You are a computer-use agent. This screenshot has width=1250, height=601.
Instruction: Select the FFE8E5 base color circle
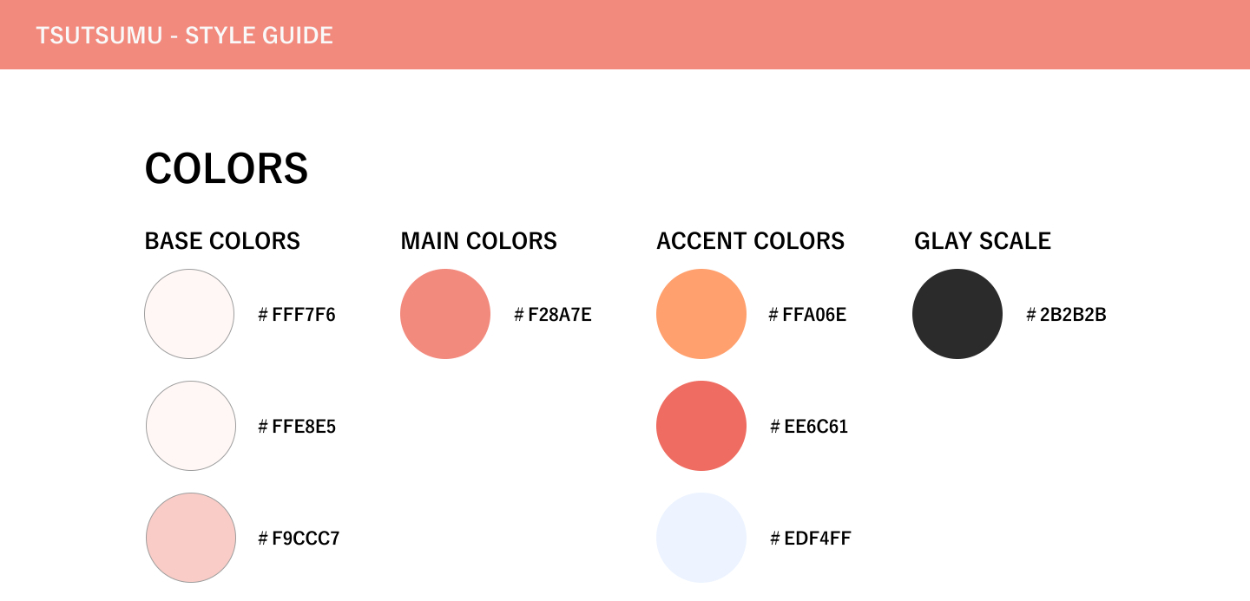(190, 426)
